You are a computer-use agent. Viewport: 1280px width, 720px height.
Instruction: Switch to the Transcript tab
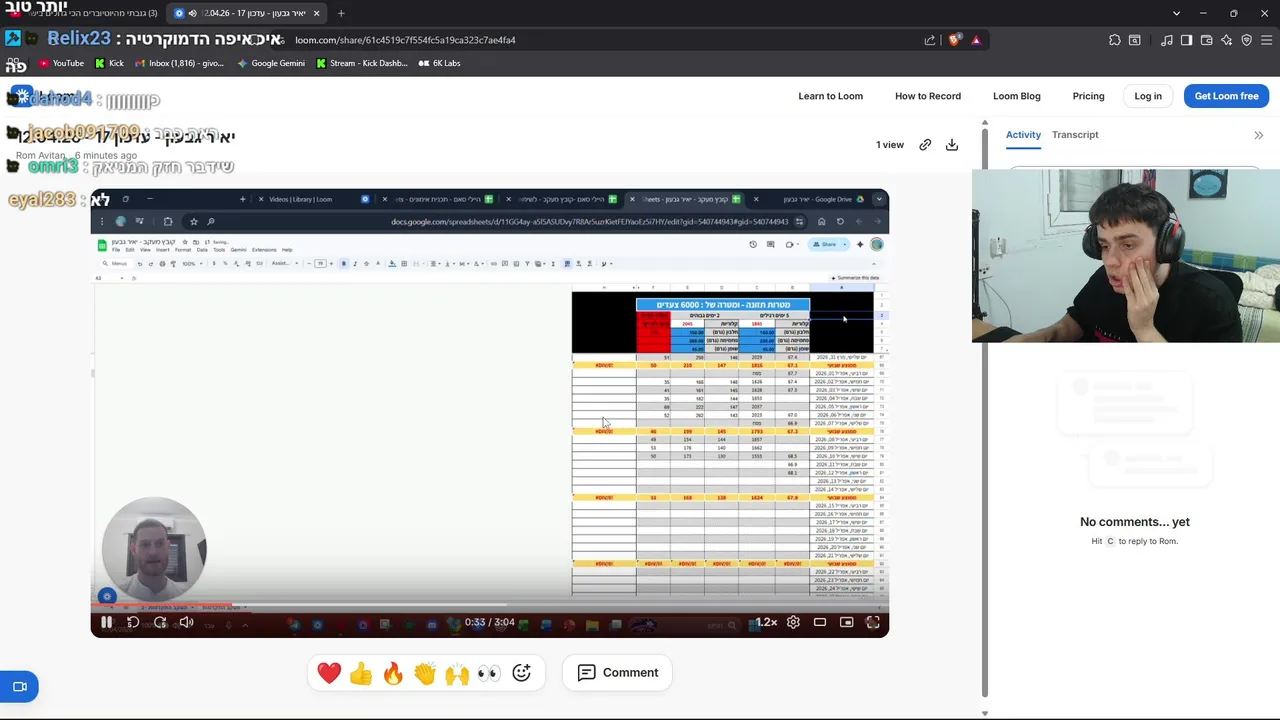(x=1075, y=135)
